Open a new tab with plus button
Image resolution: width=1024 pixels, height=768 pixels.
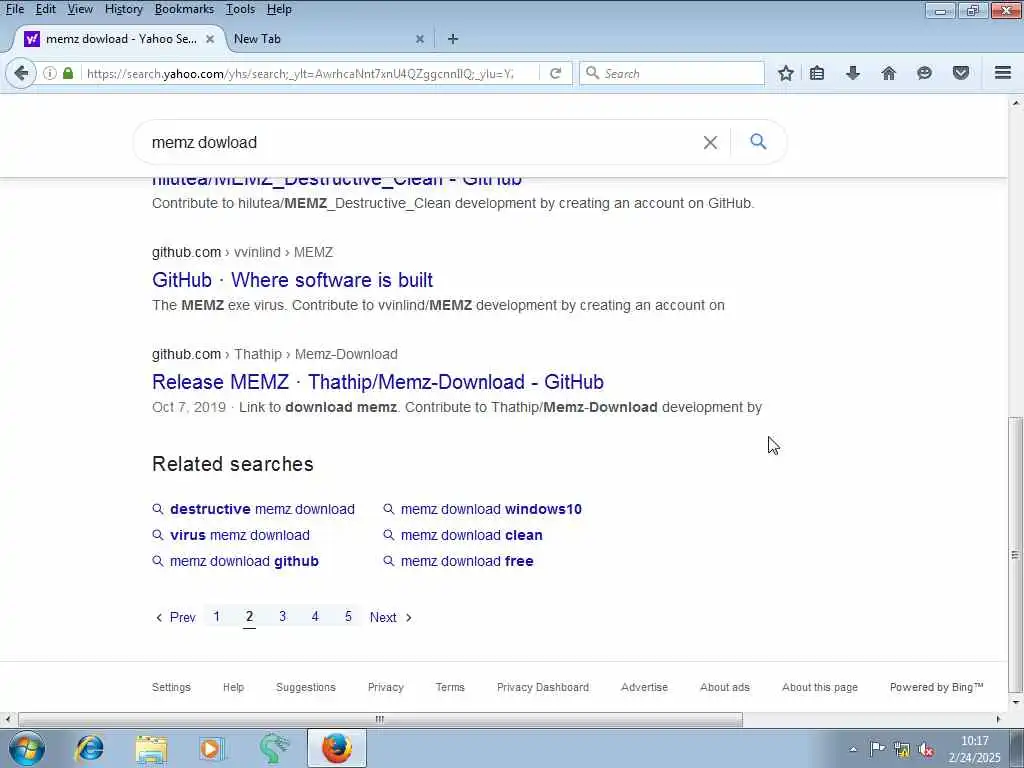(453, 39)
